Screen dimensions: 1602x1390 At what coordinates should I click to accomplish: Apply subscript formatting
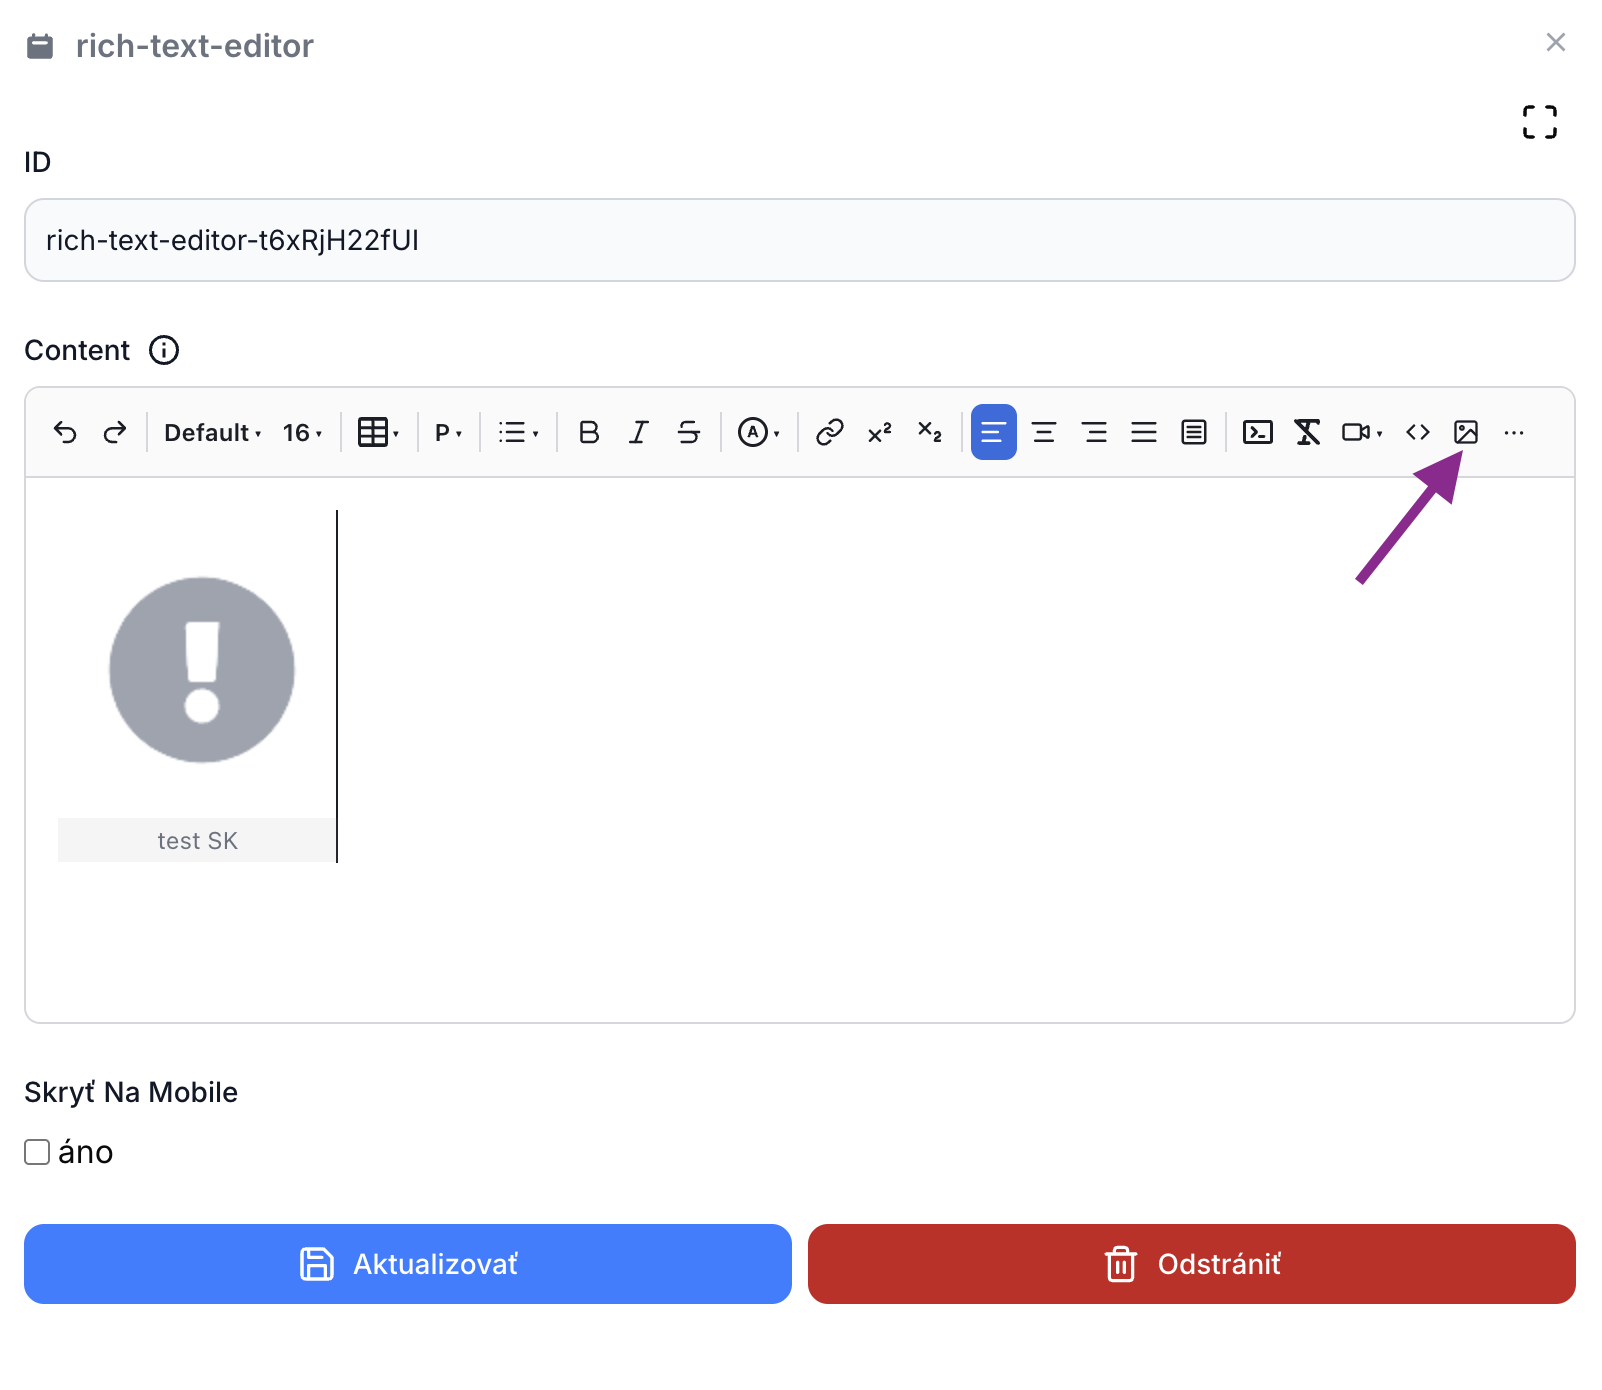930,432
